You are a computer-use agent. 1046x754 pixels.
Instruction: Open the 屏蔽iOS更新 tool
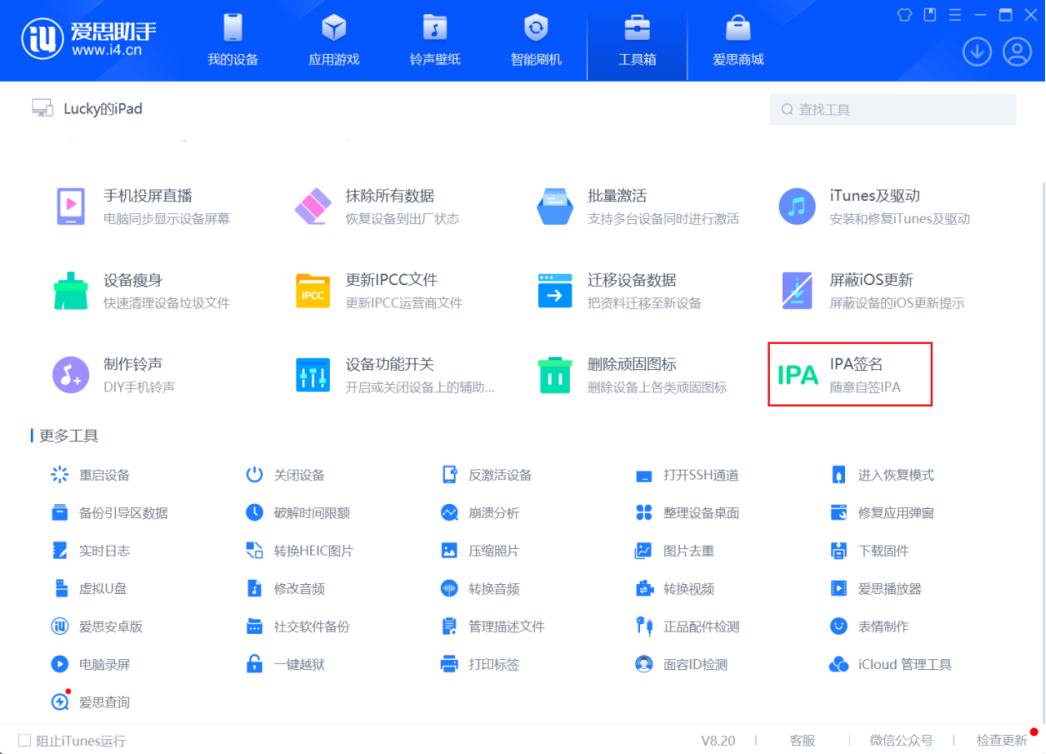click(872, 291)
